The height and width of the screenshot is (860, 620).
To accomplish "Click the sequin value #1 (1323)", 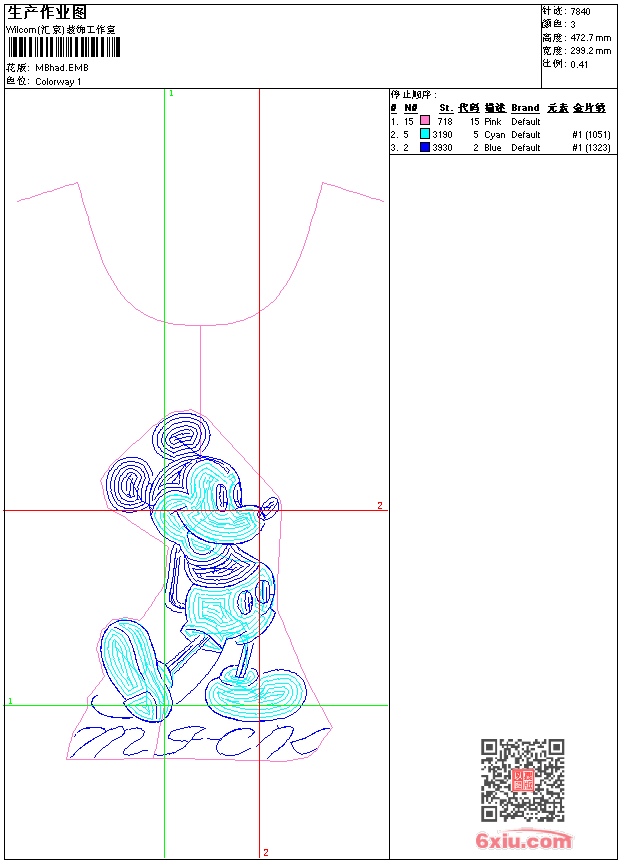I will [x=591, y=148].
